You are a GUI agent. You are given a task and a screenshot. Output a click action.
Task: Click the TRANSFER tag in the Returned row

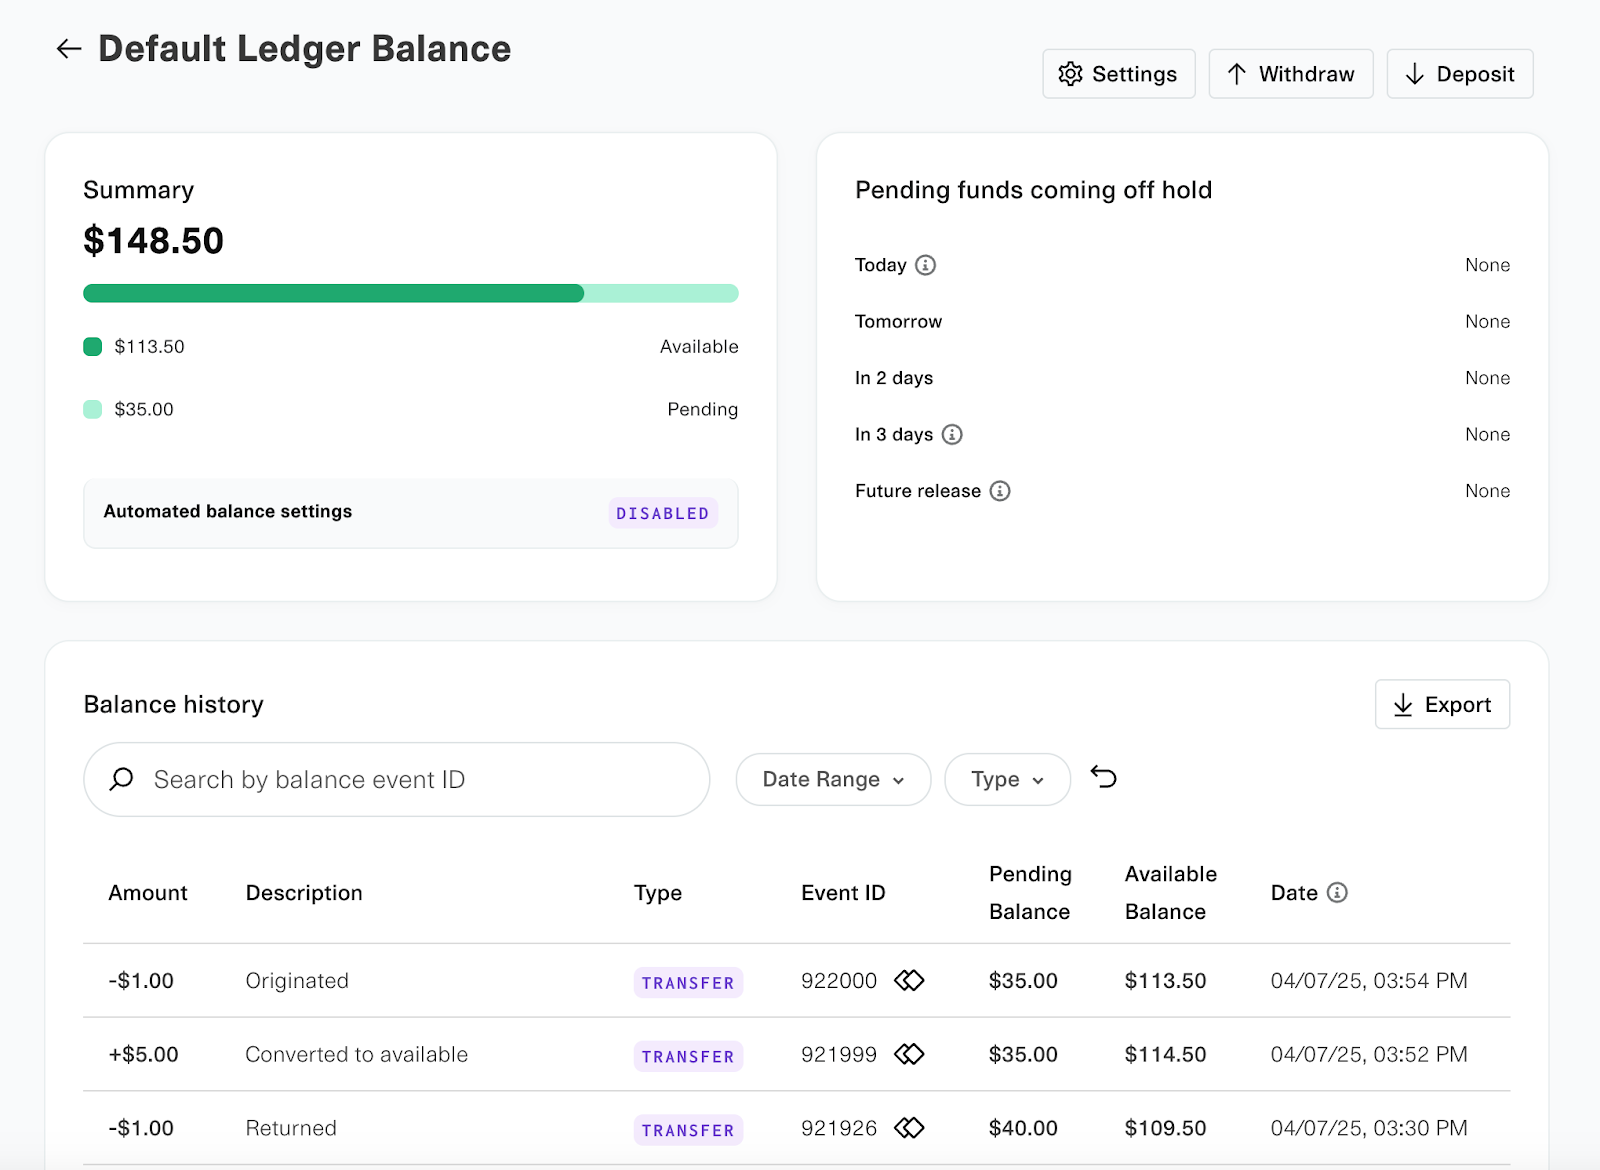[688, 1130]
